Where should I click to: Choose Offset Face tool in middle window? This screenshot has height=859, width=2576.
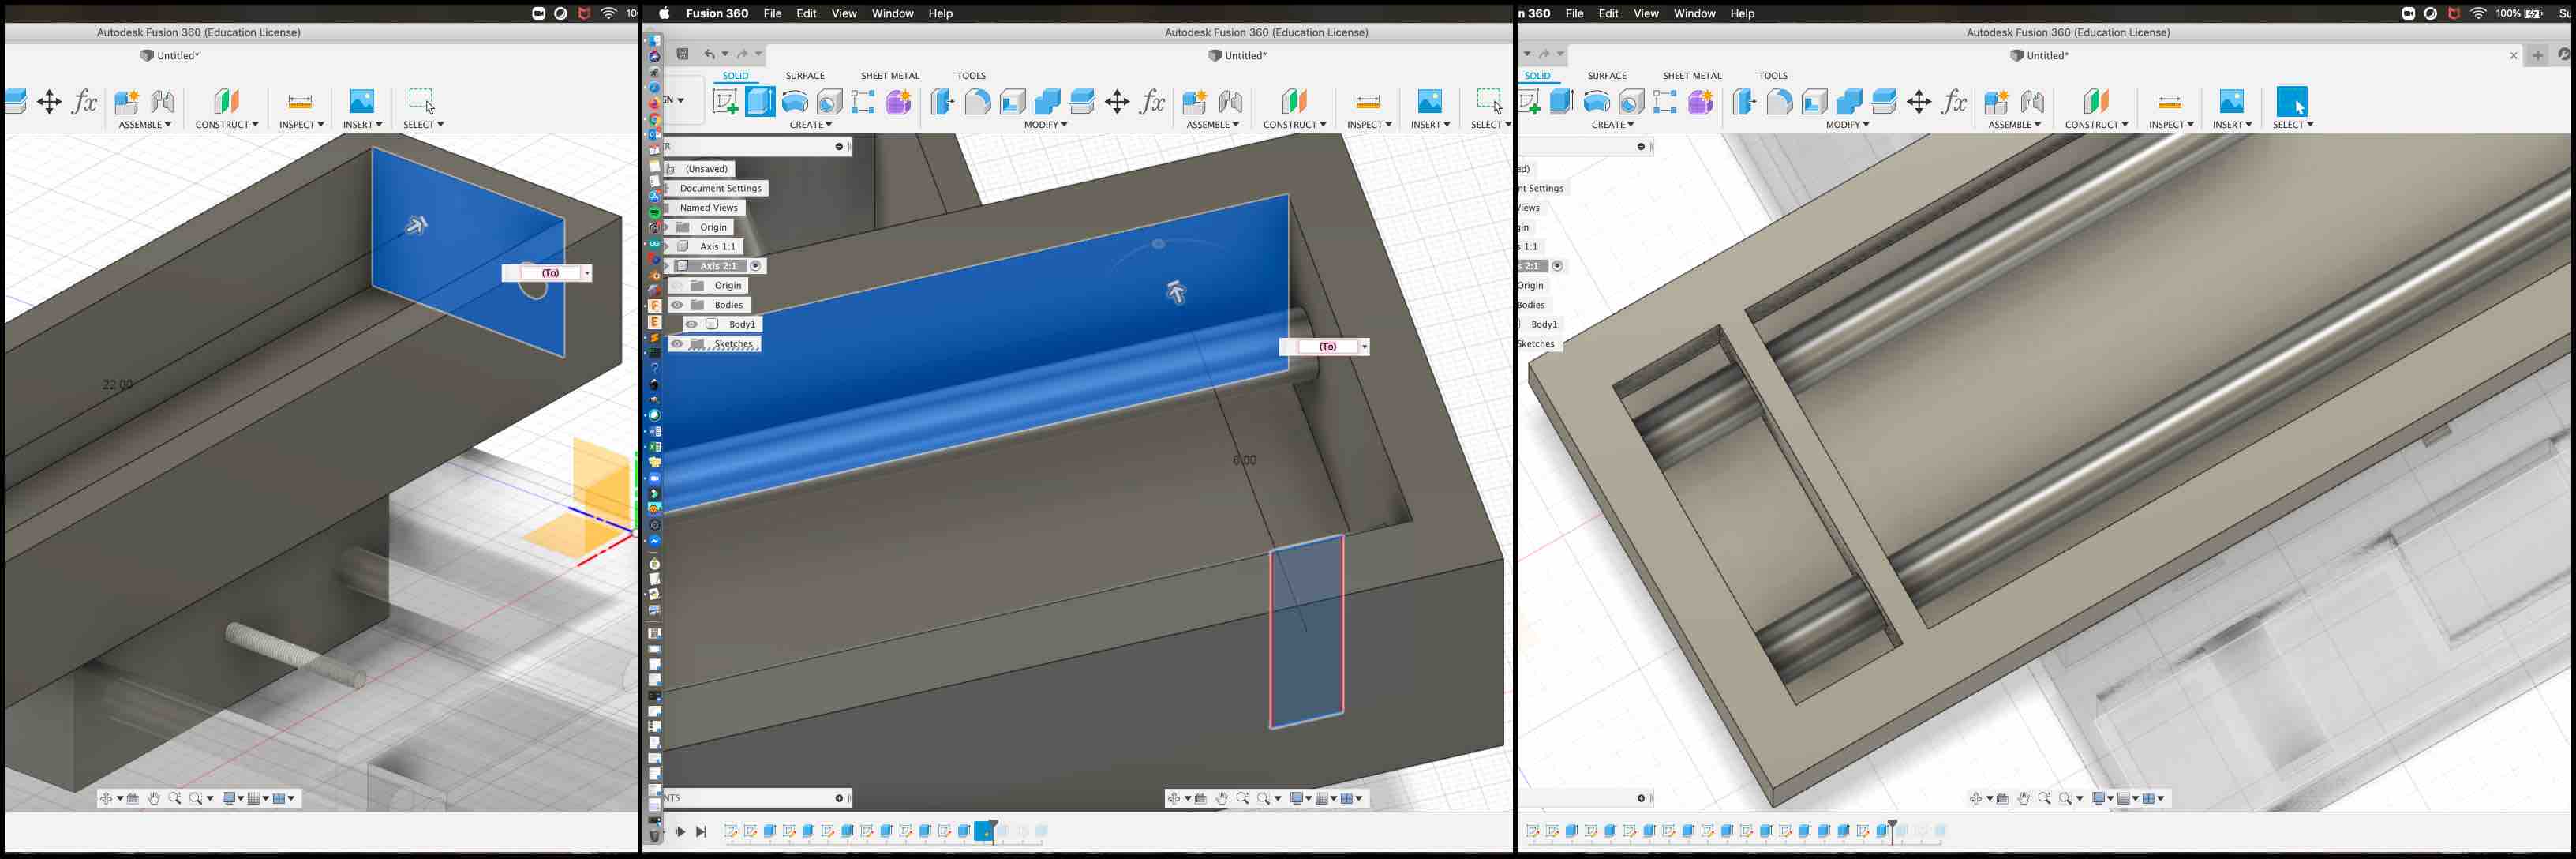click(x=1082, y=101)
